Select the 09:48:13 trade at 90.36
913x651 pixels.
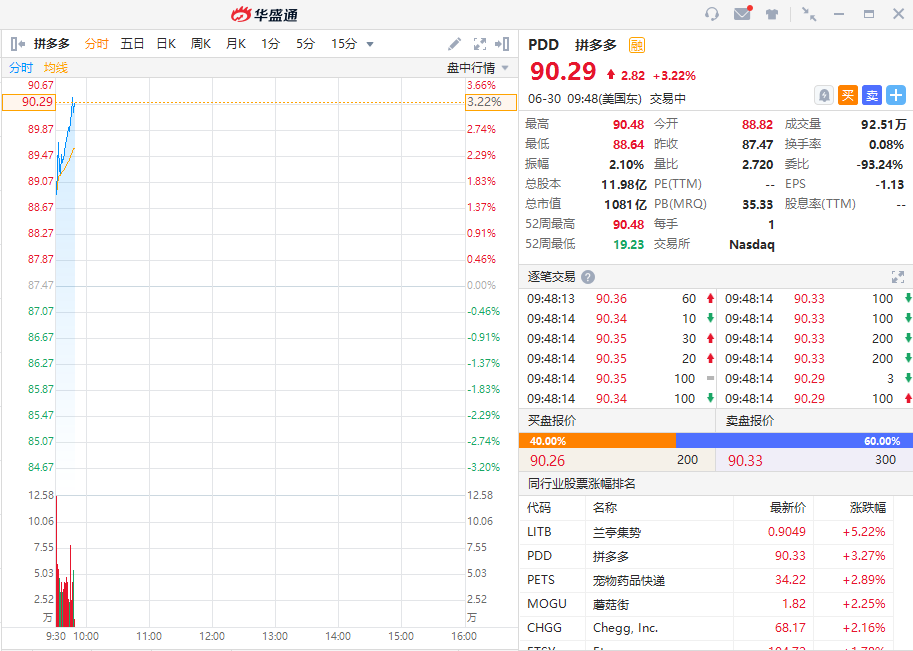619,299
